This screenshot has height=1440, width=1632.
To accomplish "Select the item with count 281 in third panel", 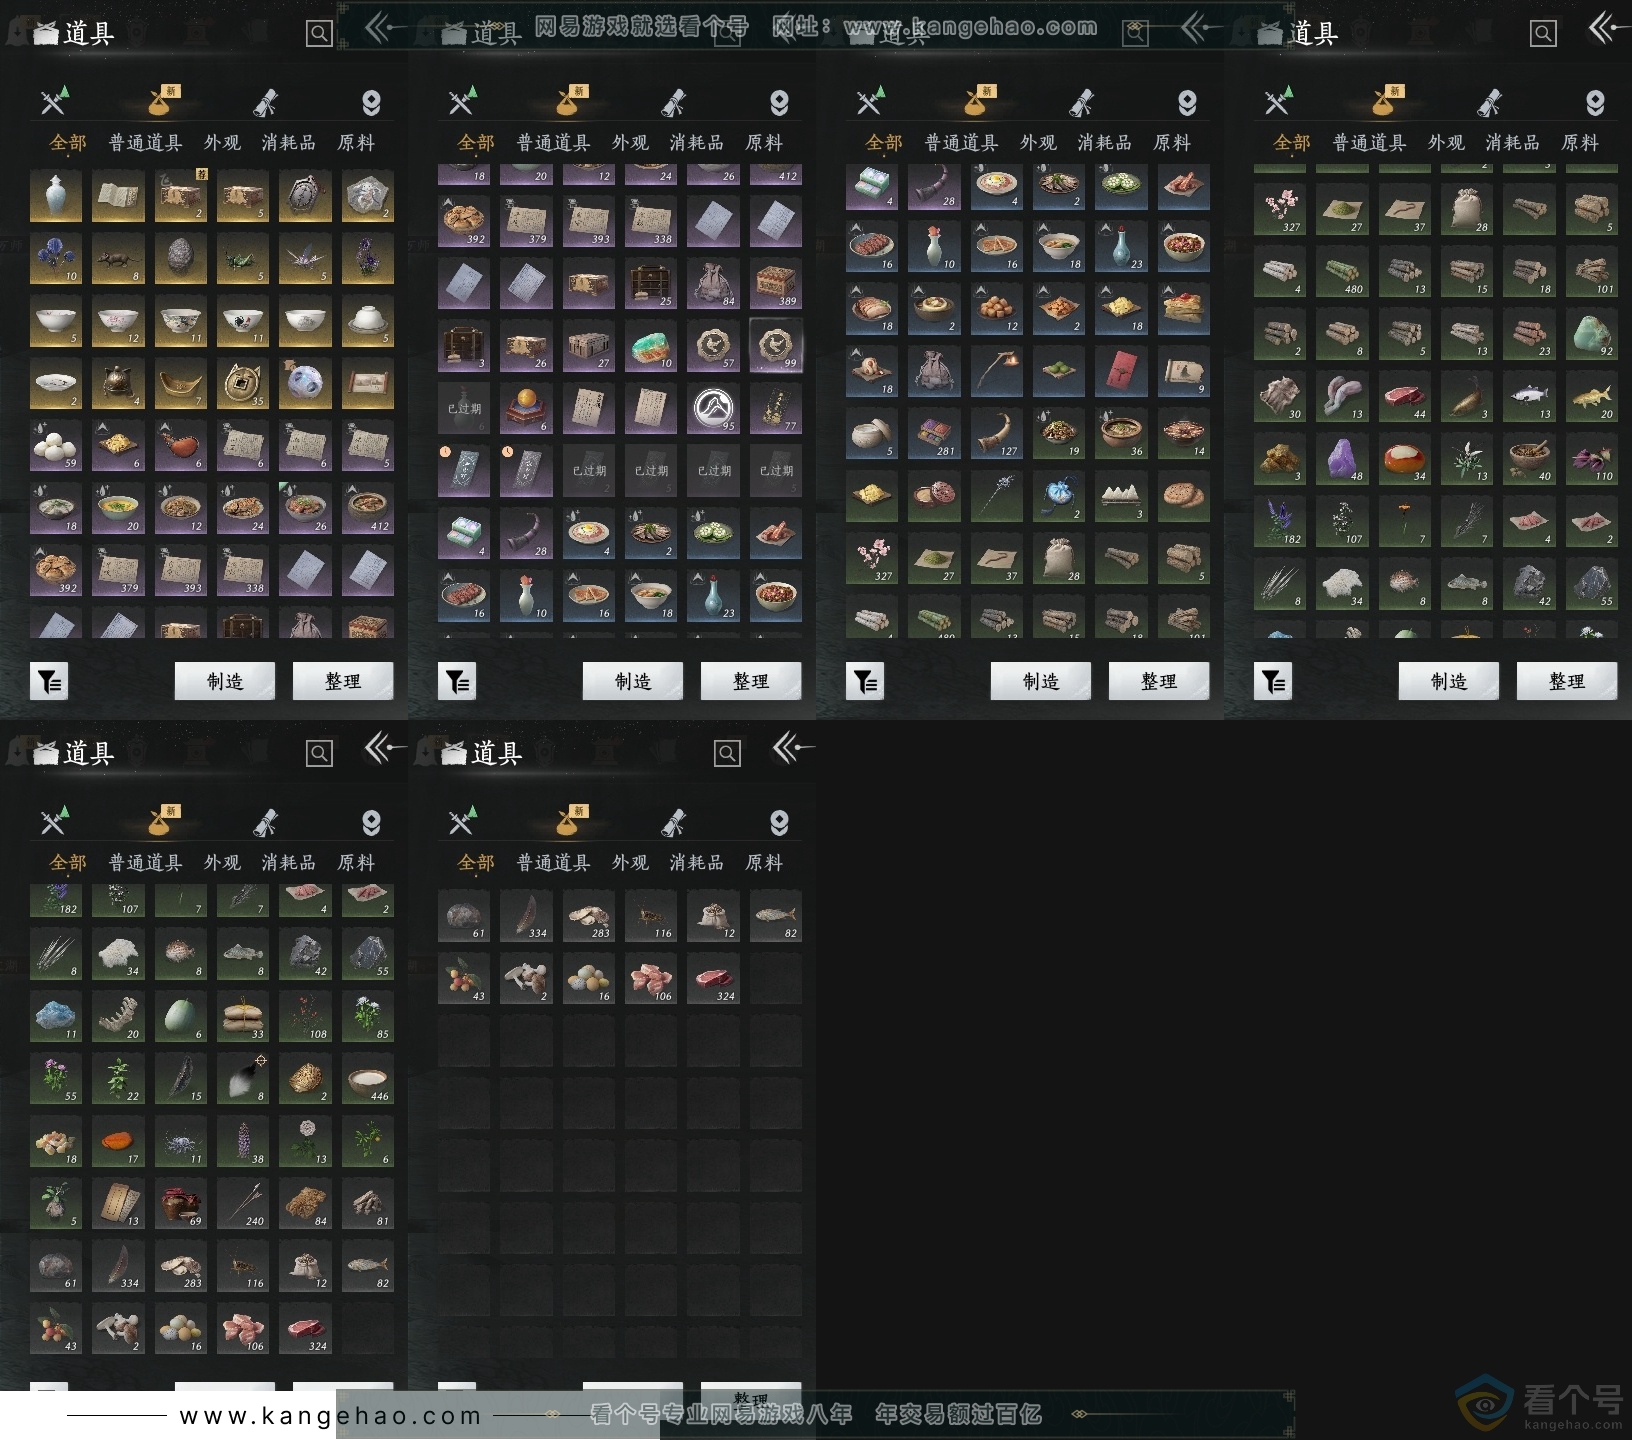I will pos(934,433).
